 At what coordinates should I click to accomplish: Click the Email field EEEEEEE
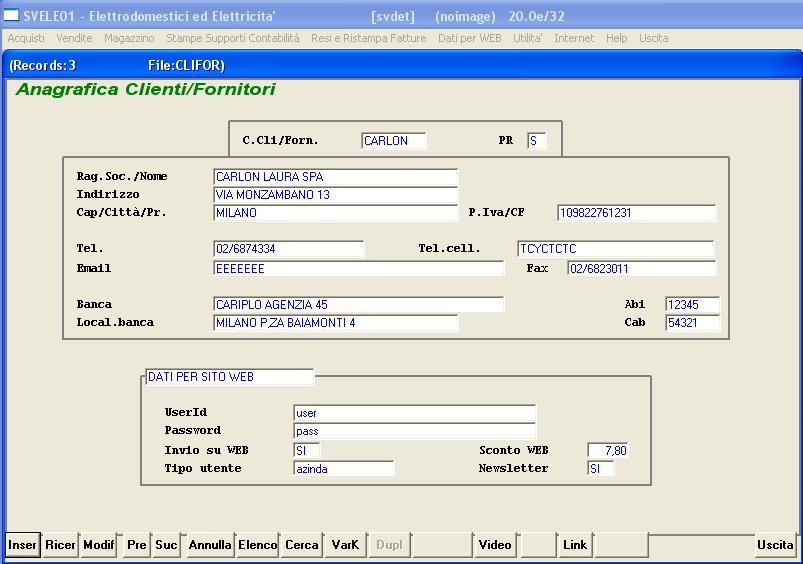tap(358, 268)
